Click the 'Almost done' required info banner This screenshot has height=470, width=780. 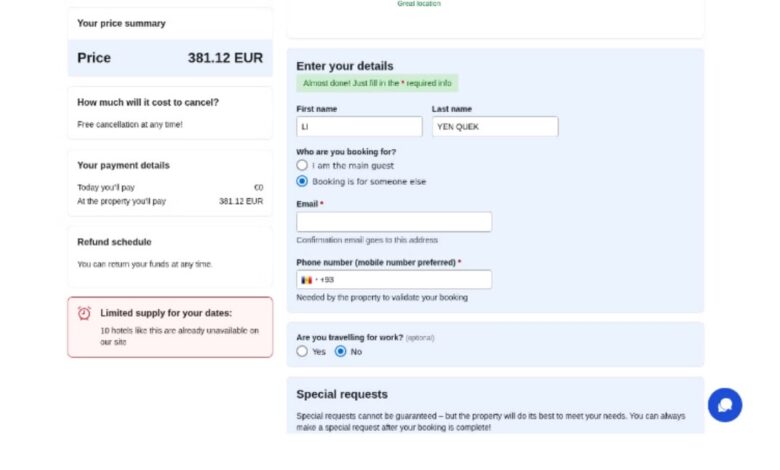(x=377, y=83)
